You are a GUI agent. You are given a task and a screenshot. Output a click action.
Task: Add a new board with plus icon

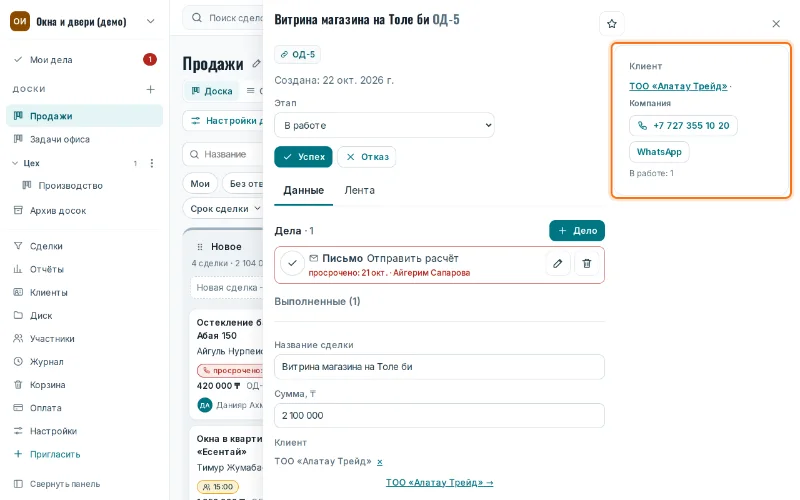point(150,89)
